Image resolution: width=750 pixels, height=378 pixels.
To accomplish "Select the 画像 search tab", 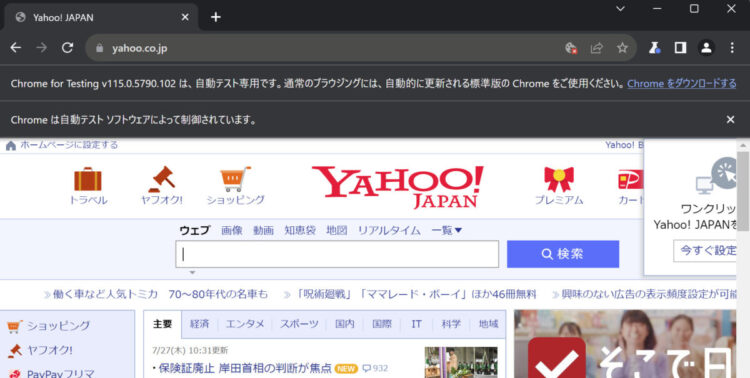I will pos(232,230).
